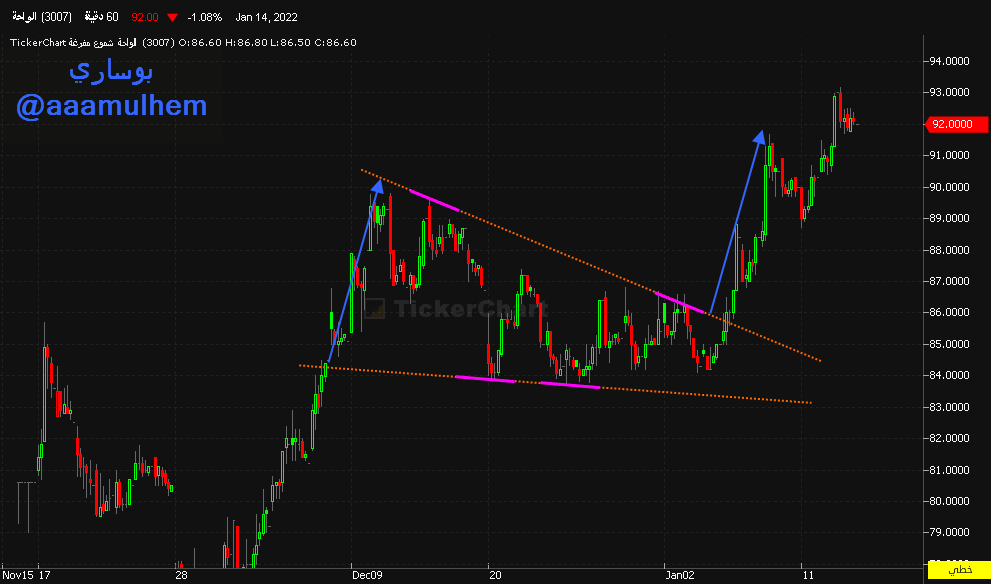Click the 89.0000 price axis label
991x584 pixels.
(x=948, y=218)
